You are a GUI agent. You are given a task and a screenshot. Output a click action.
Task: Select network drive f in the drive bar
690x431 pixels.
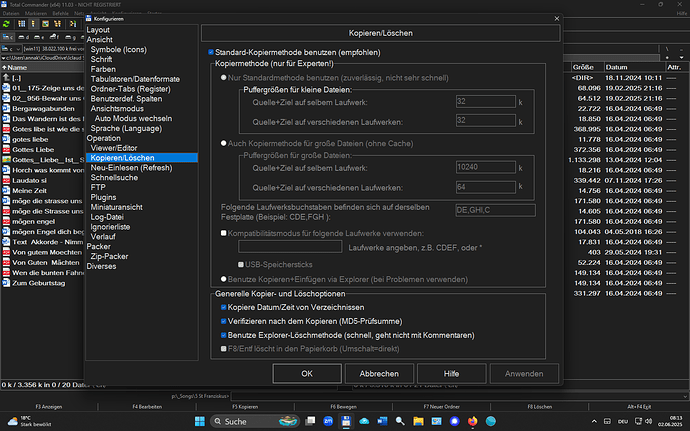click(54, 37)
